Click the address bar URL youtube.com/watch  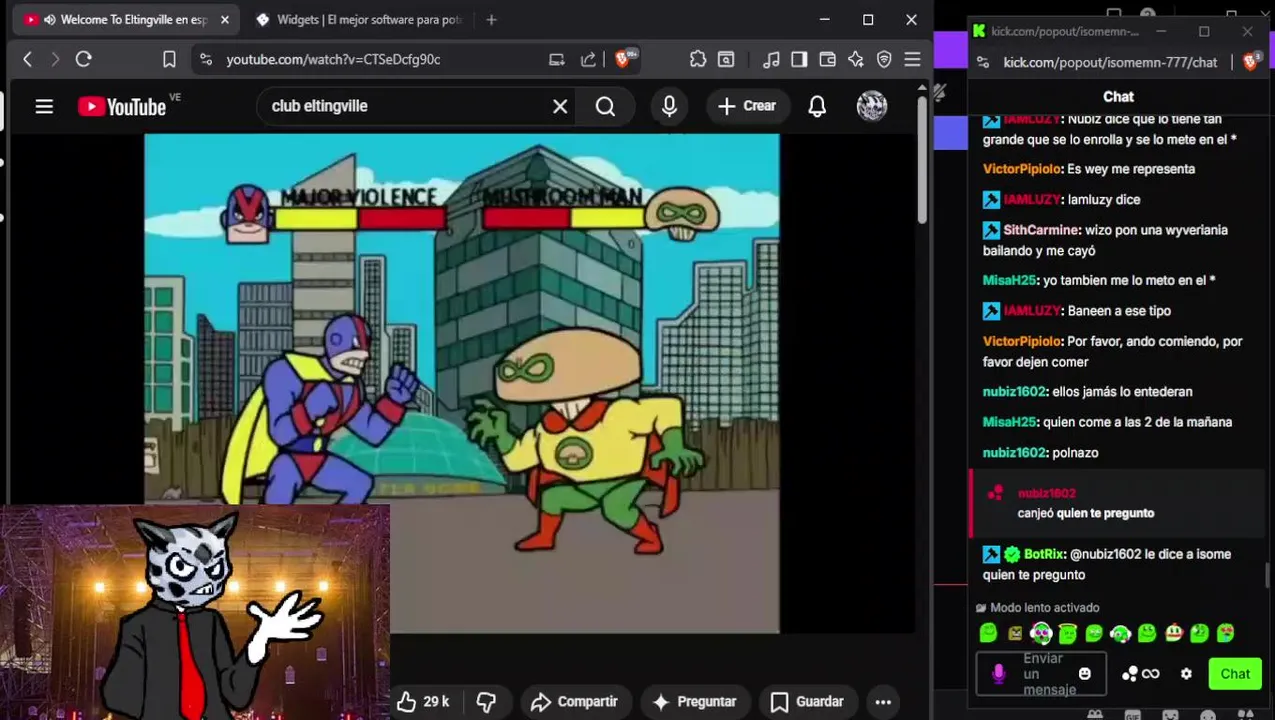pyautogui.click(x=333, y=60)
